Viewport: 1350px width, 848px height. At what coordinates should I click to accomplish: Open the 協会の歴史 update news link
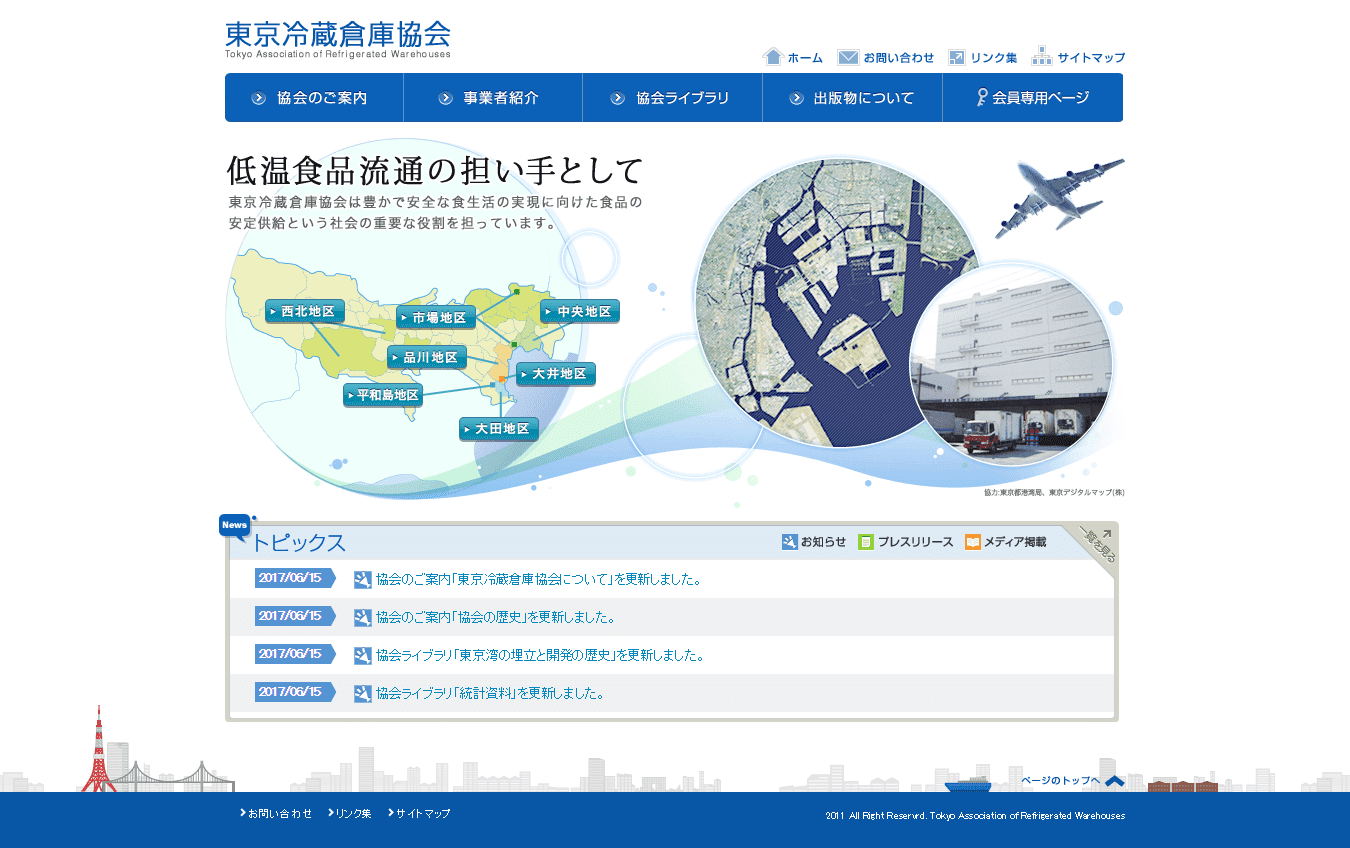click(x=494, y=616)
